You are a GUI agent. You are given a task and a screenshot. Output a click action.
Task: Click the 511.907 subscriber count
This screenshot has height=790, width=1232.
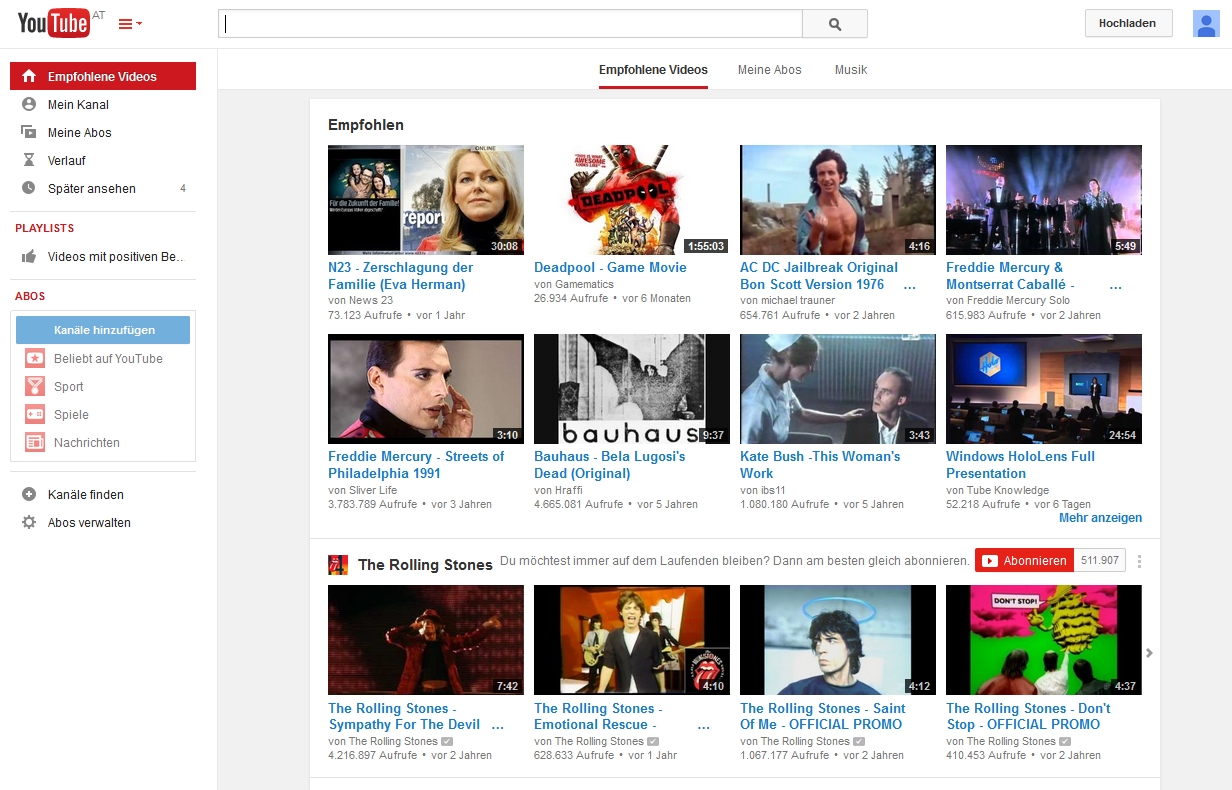(1100, 561)
